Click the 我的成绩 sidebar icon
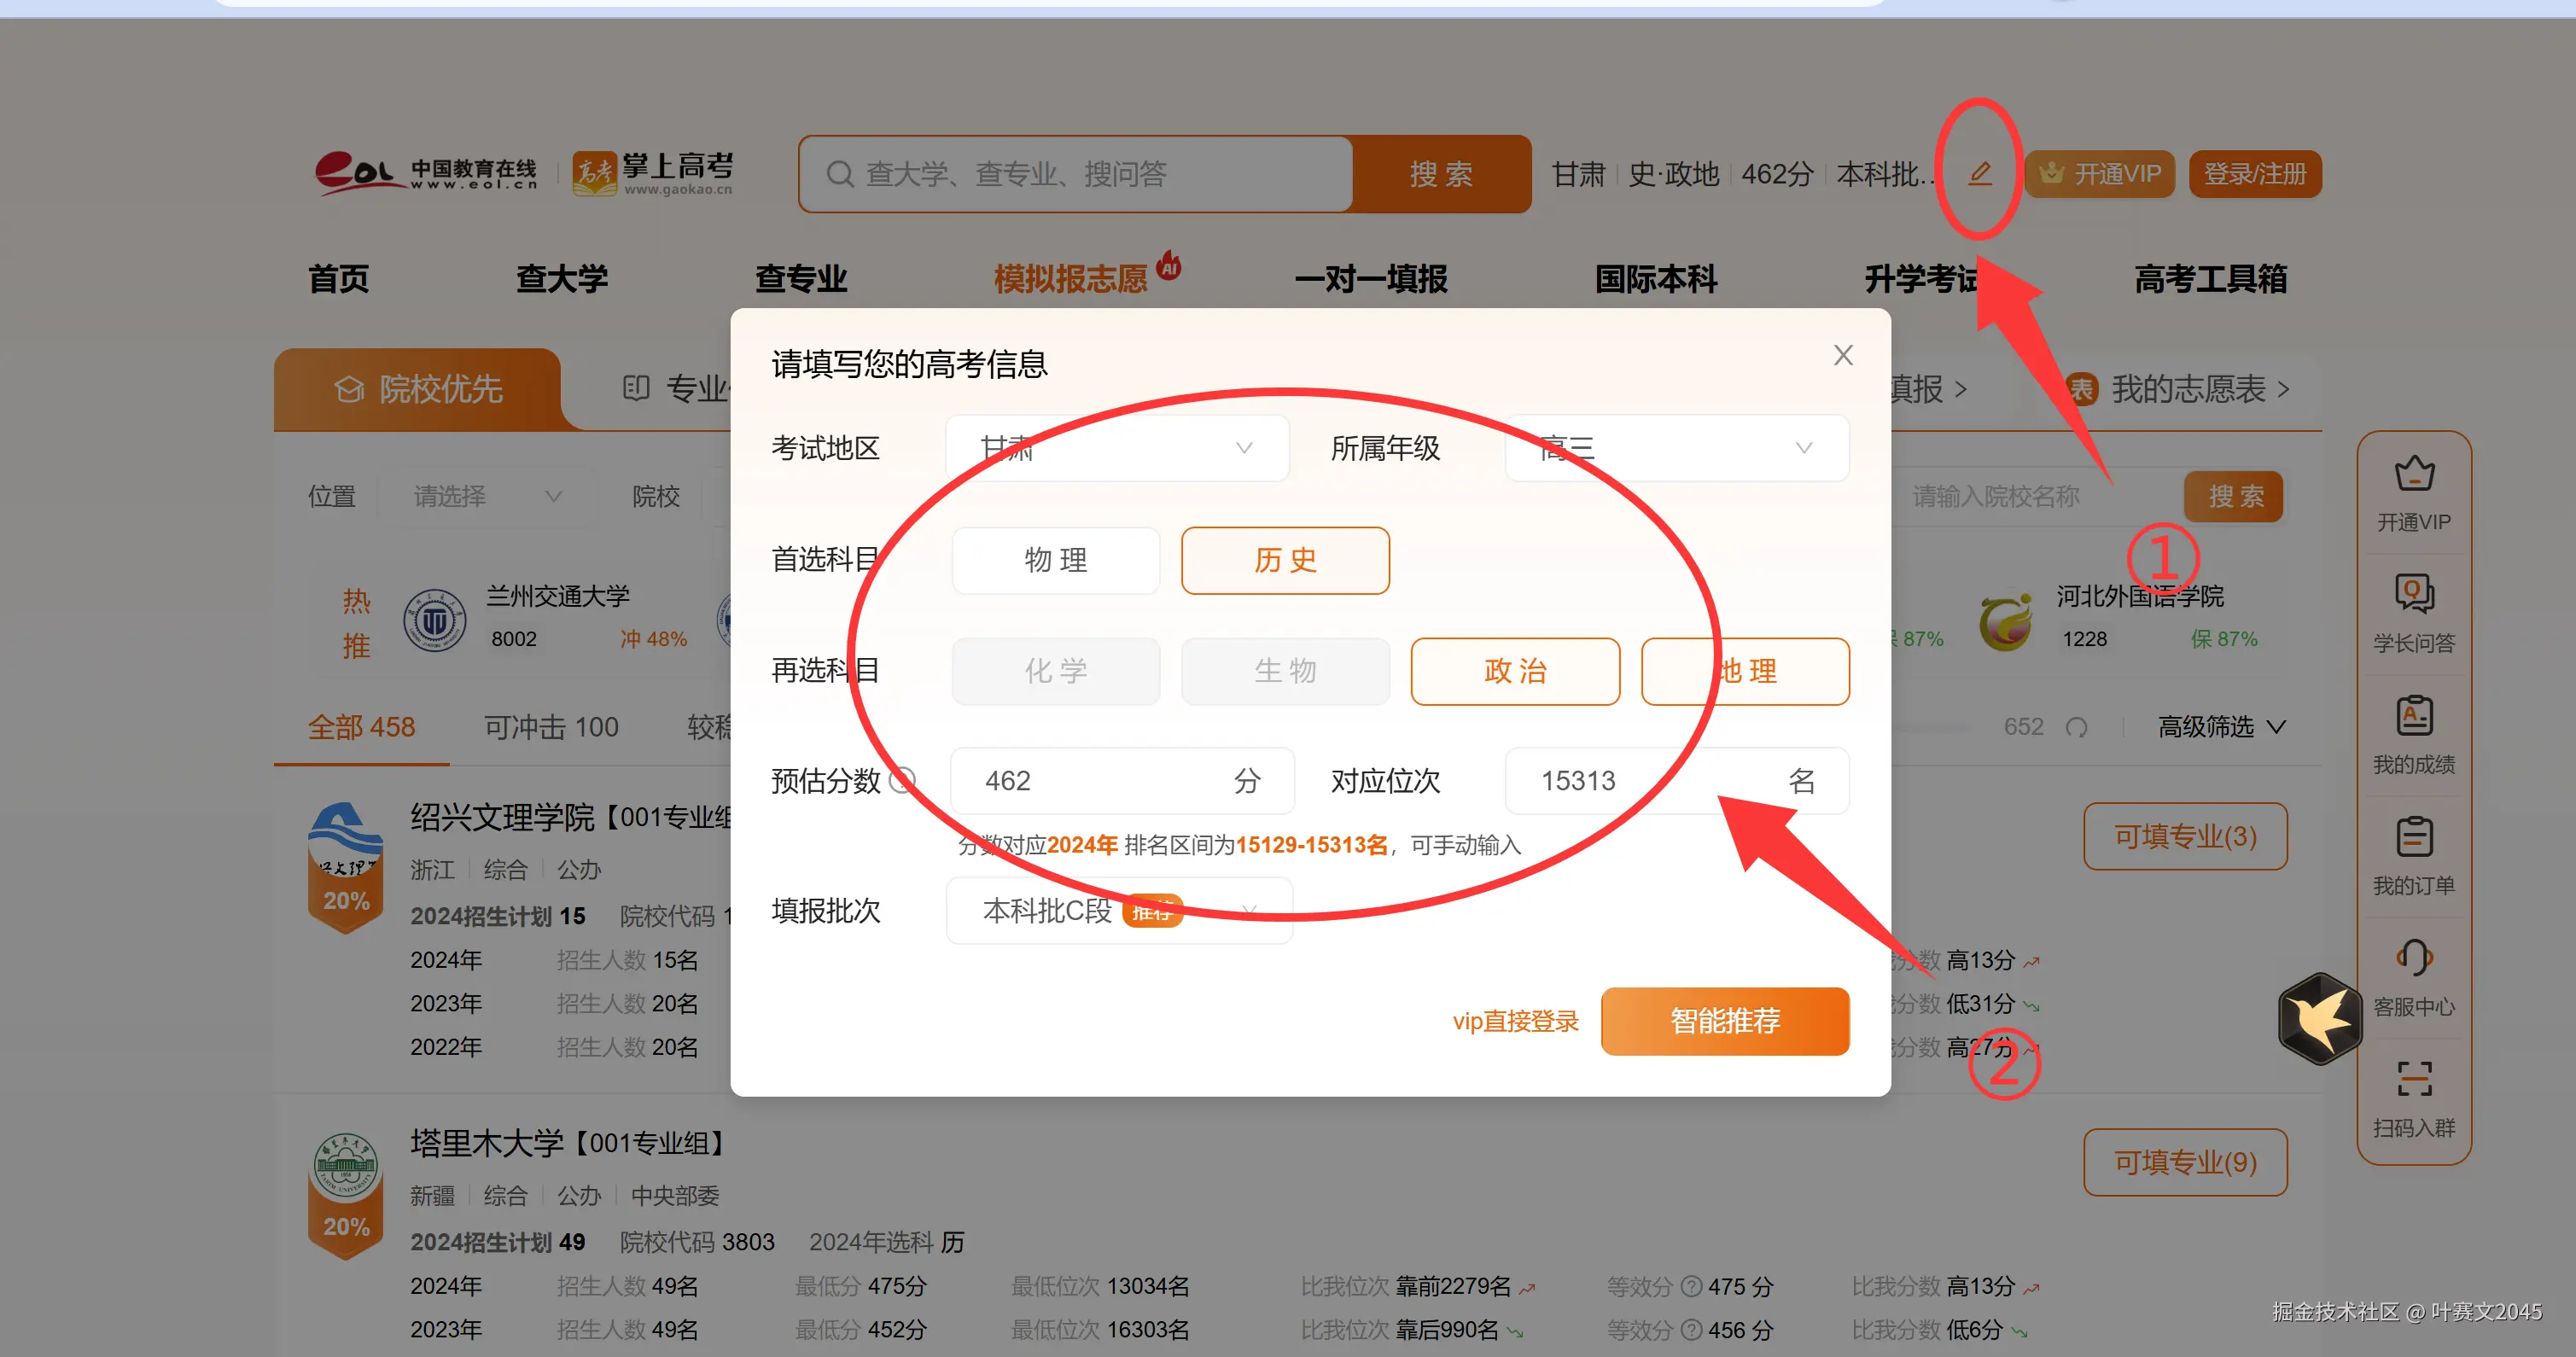This screenshot has width=2576, height=1357. click(x=2413, y=717)
